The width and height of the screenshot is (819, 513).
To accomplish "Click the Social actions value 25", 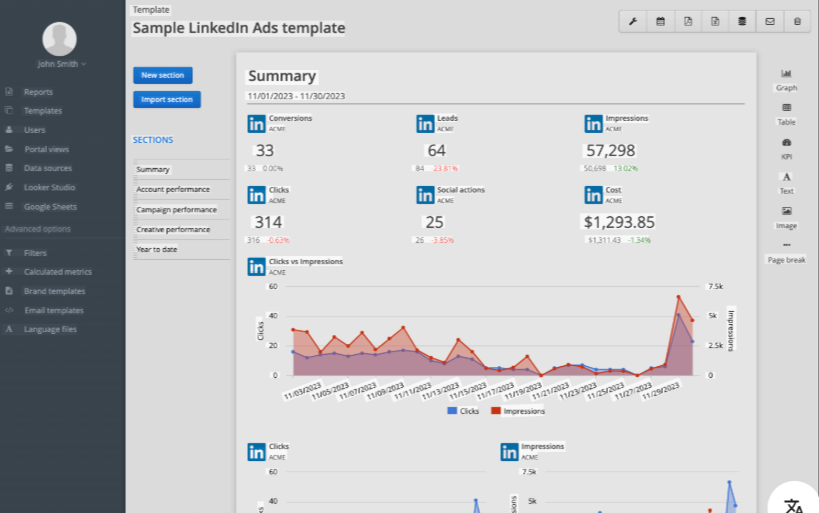I will (x=434, y=223).
